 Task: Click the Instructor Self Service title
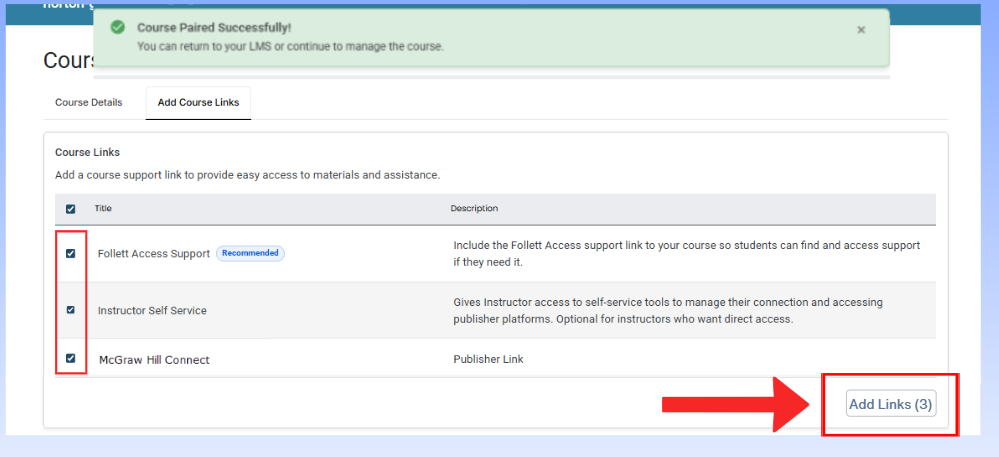[x=152, y=310]
